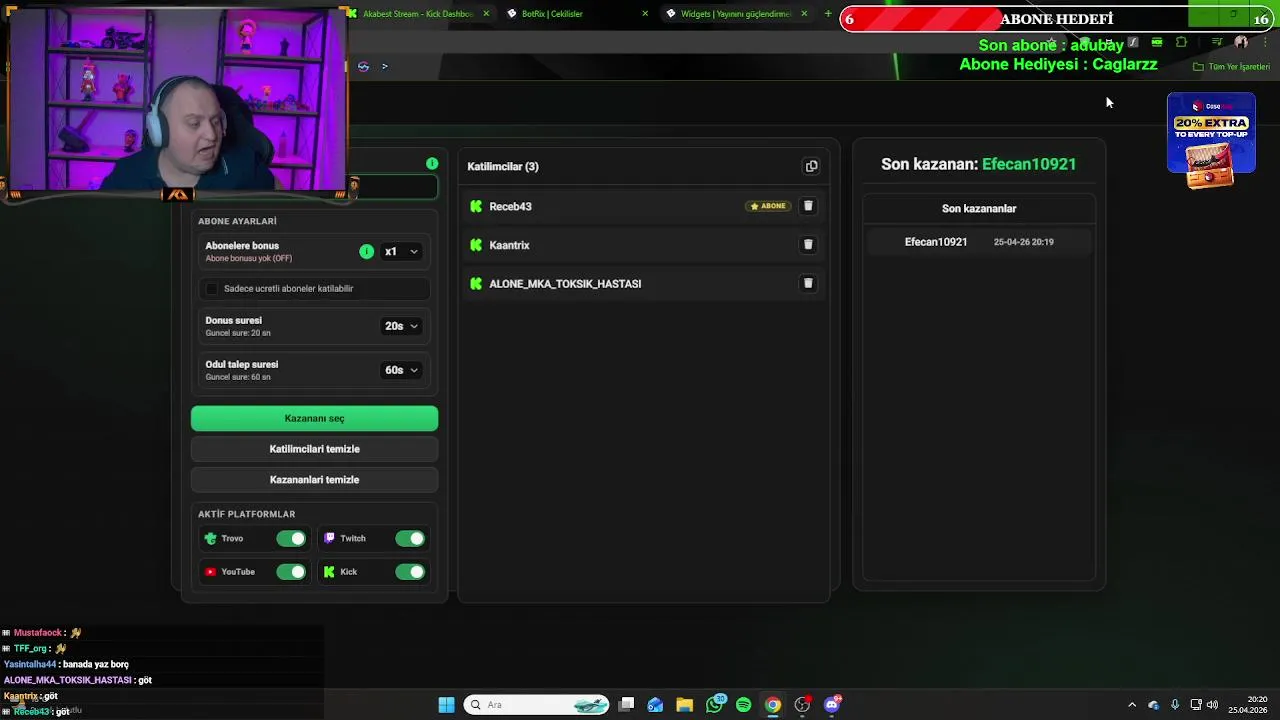Switch to Widgets browser tab
1280x720 pixels.
pyautogui.click(x=736, y=14)
